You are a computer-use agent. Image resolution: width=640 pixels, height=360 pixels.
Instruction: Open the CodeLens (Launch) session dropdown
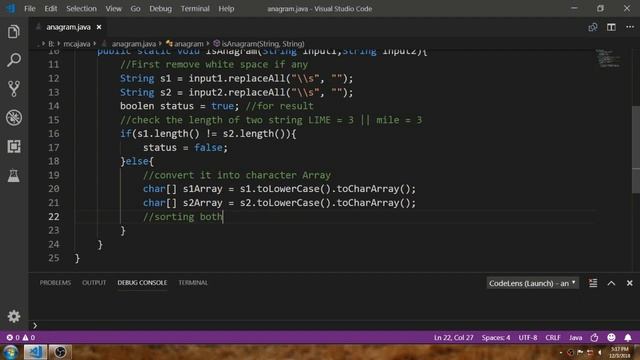[x=532, y=283]
